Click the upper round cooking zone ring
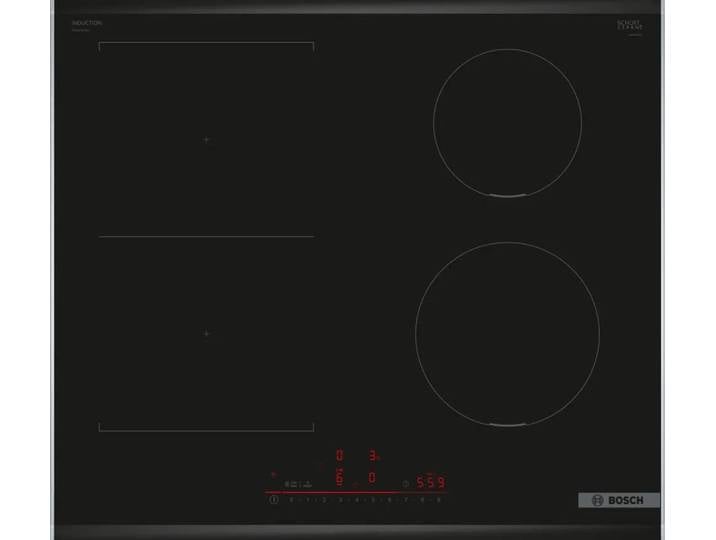716x540 pixels. [x=507, y=123]
